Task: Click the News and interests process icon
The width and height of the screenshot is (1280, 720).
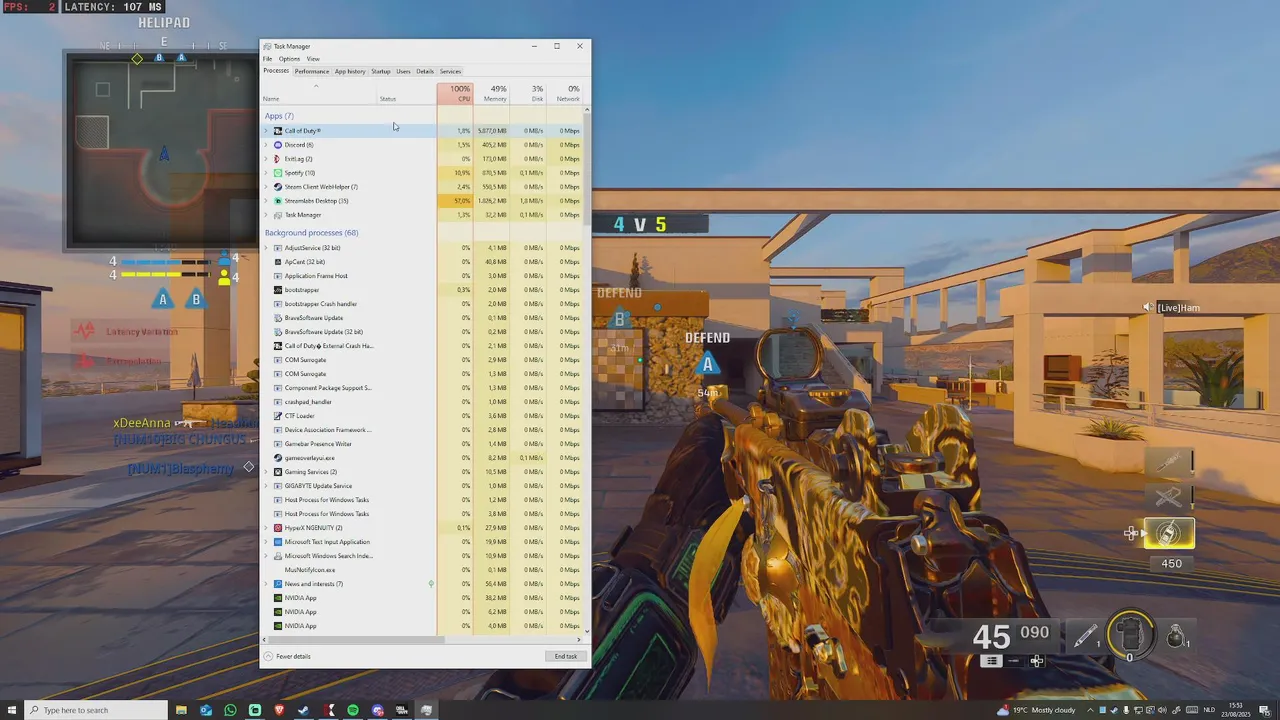Action: pos(278,584)
